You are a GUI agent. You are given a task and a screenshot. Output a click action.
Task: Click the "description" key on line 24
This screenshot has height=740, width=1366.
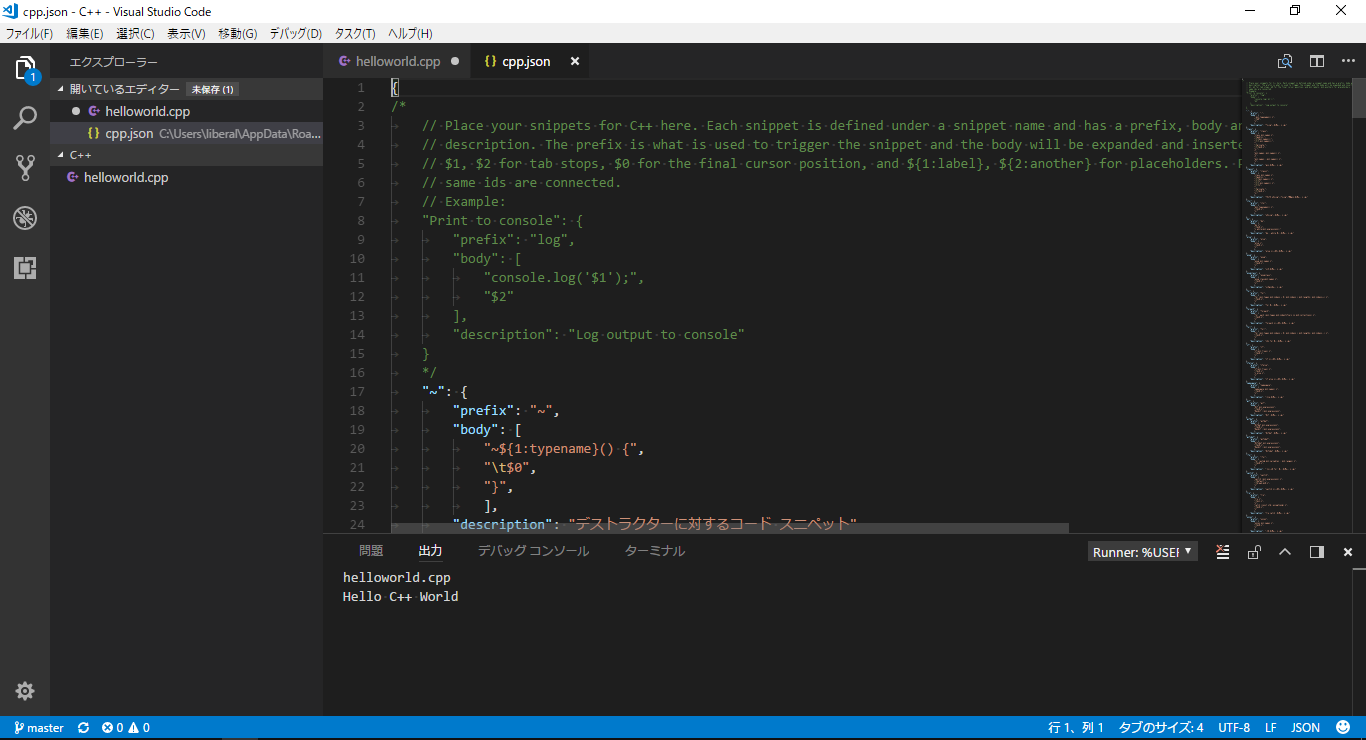[x=503, y=524]
